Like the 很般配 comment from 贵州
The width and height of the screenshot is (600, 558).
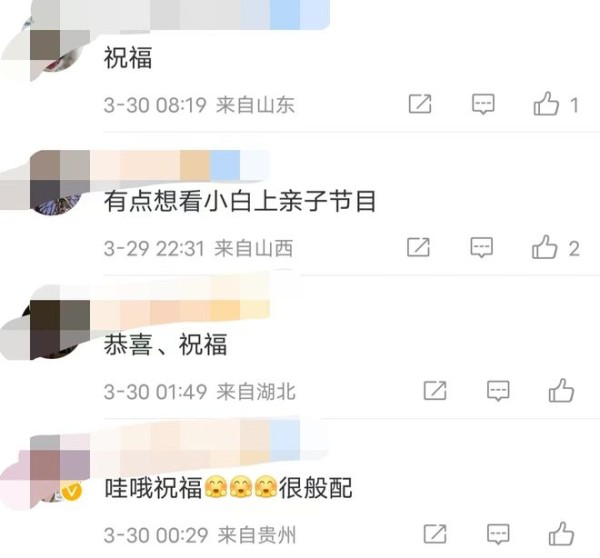(561, 534)
